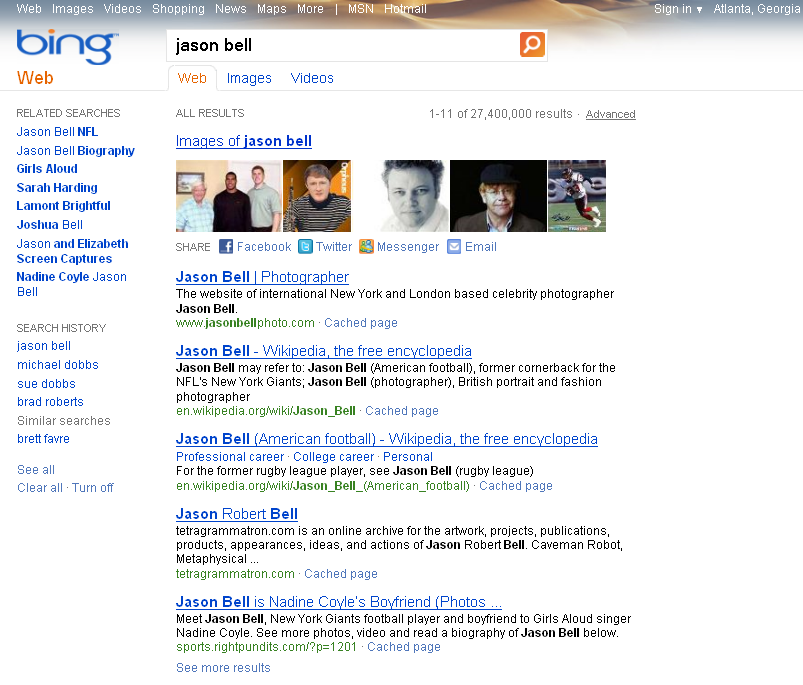803x685 pixels.
Task: Switch to the Images tab below search box
Action: click(249, 78)
